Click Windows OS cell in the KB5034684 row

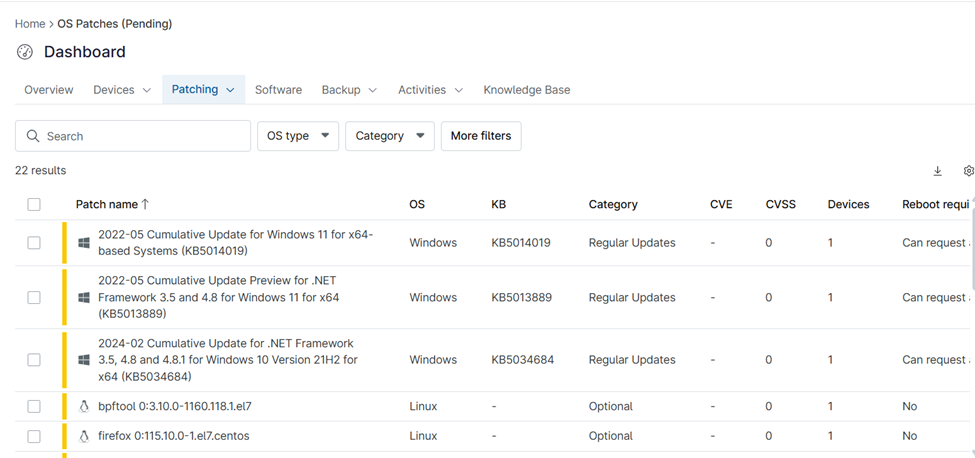click(x=433, y=360)
